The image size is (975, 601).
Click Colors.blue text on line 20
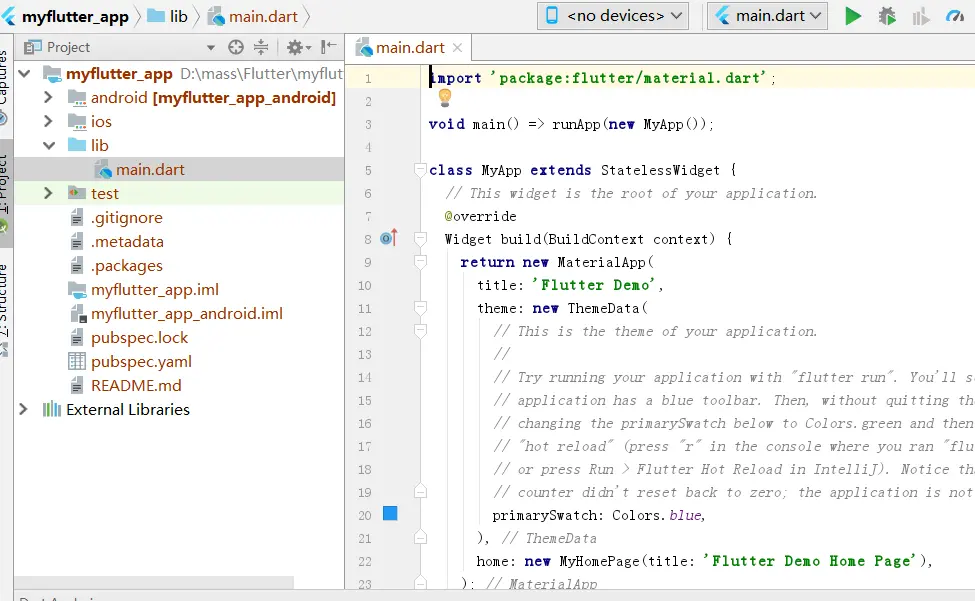pos(657,515)
